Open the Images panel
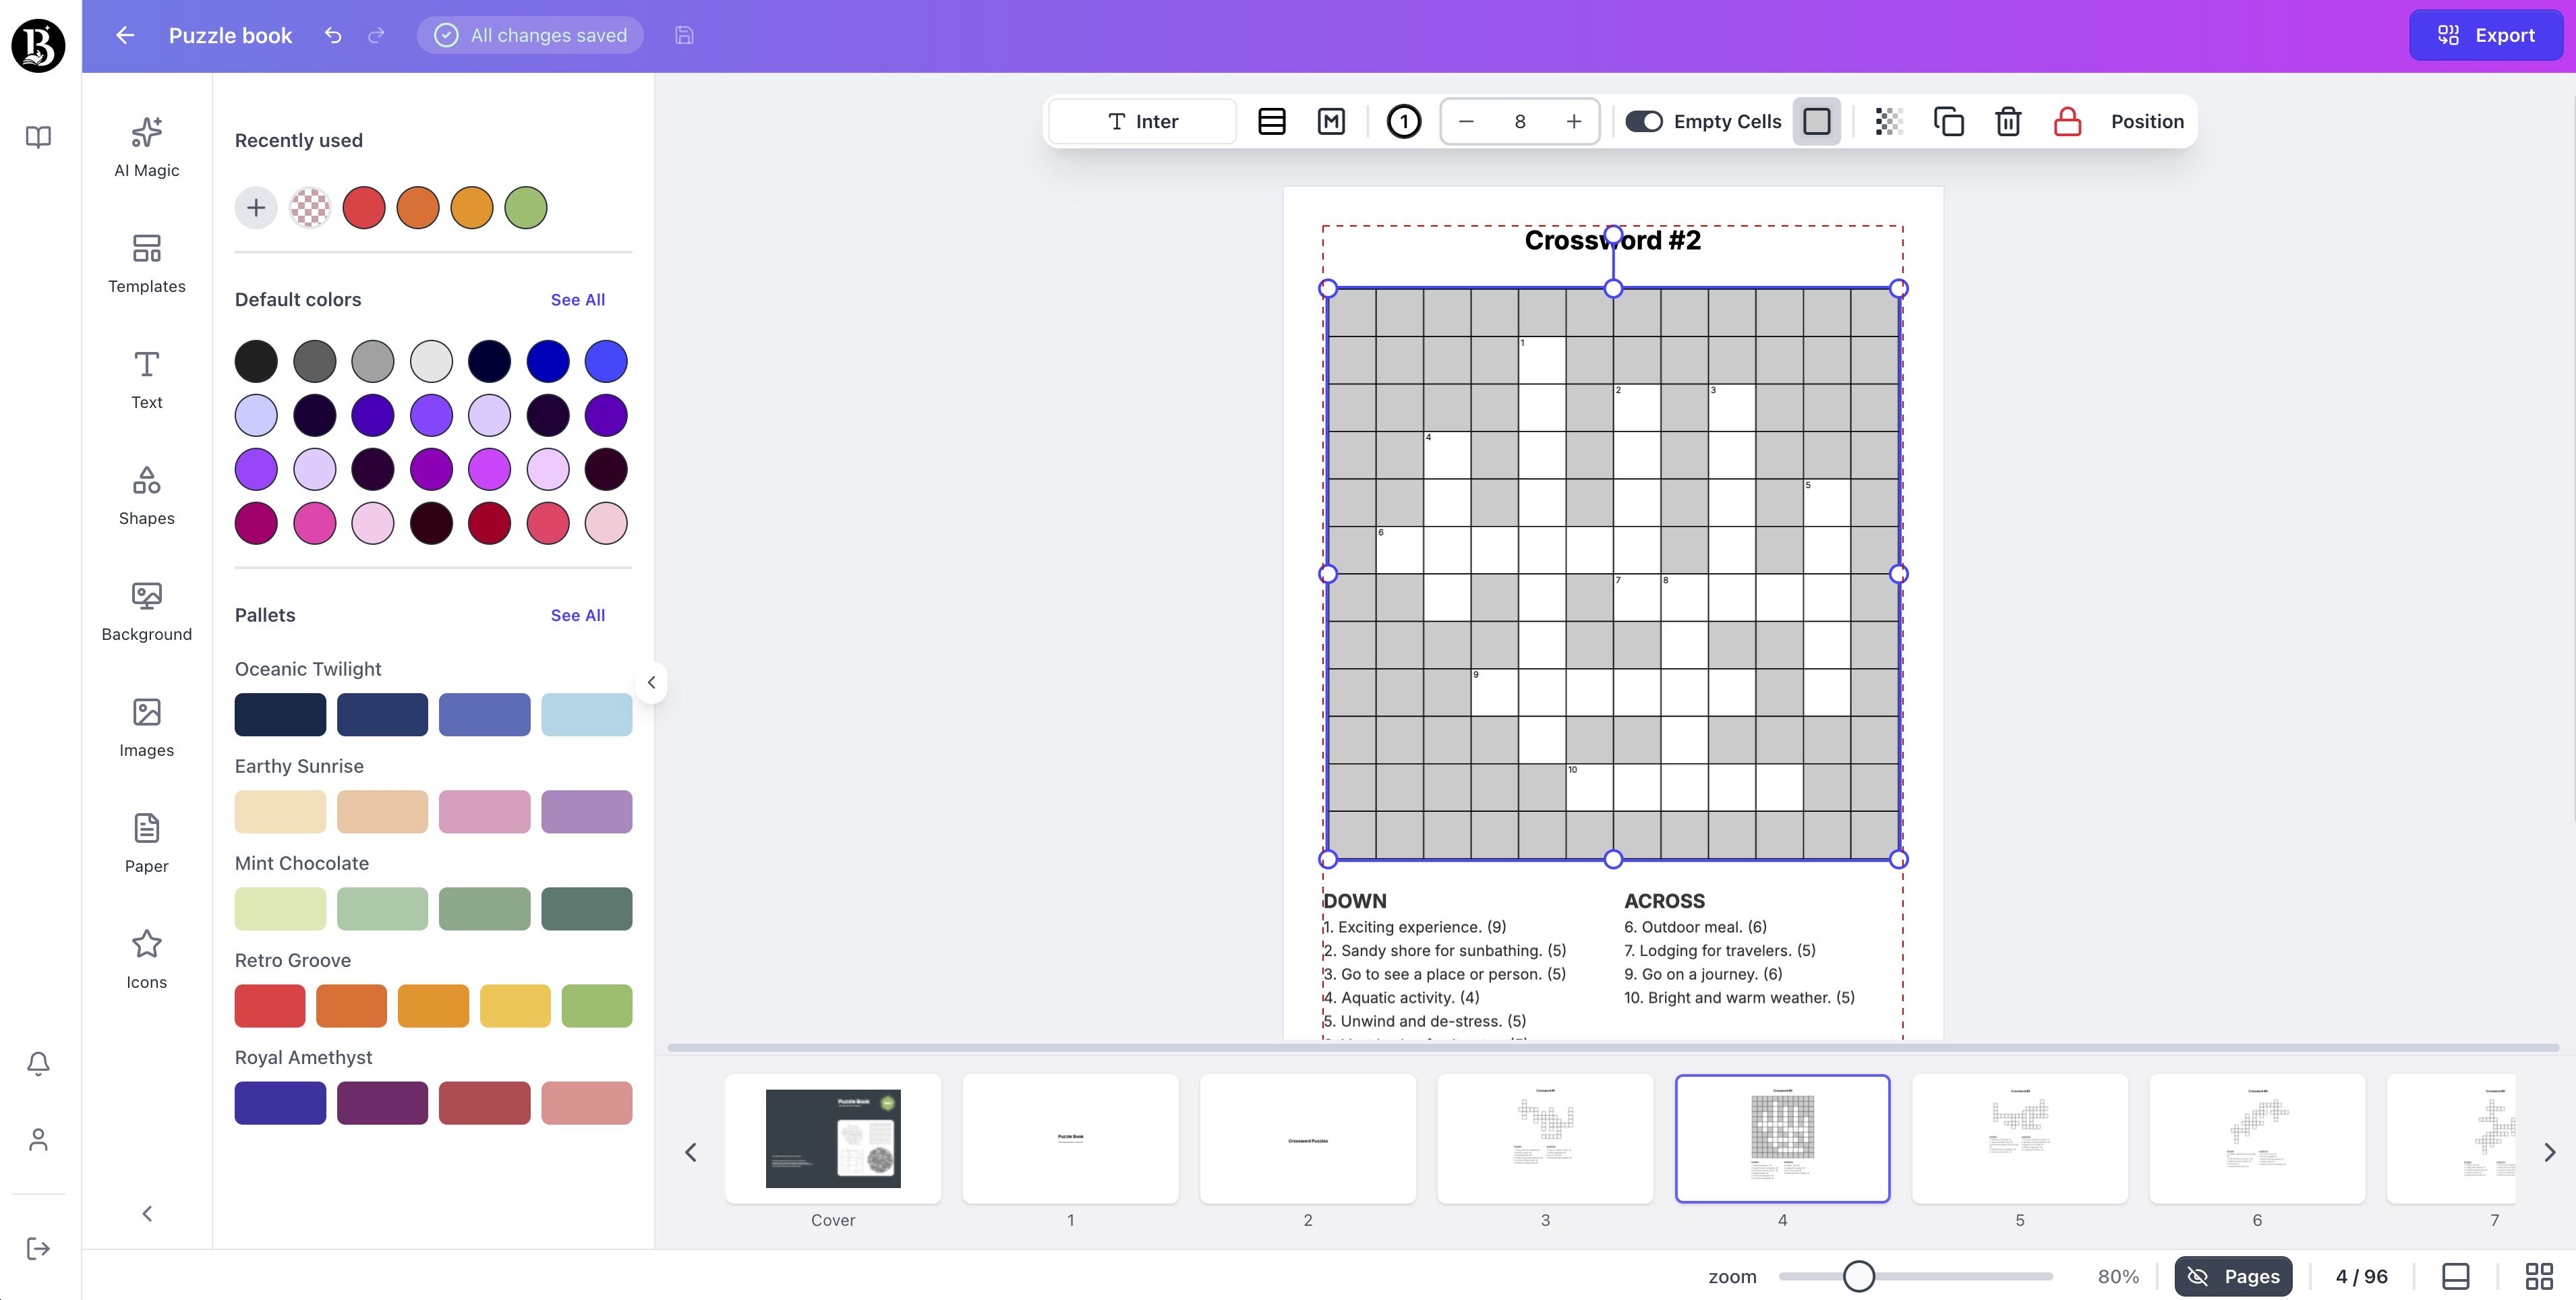This screenshot has width=2576, height=1300. (x=146, y=727)
